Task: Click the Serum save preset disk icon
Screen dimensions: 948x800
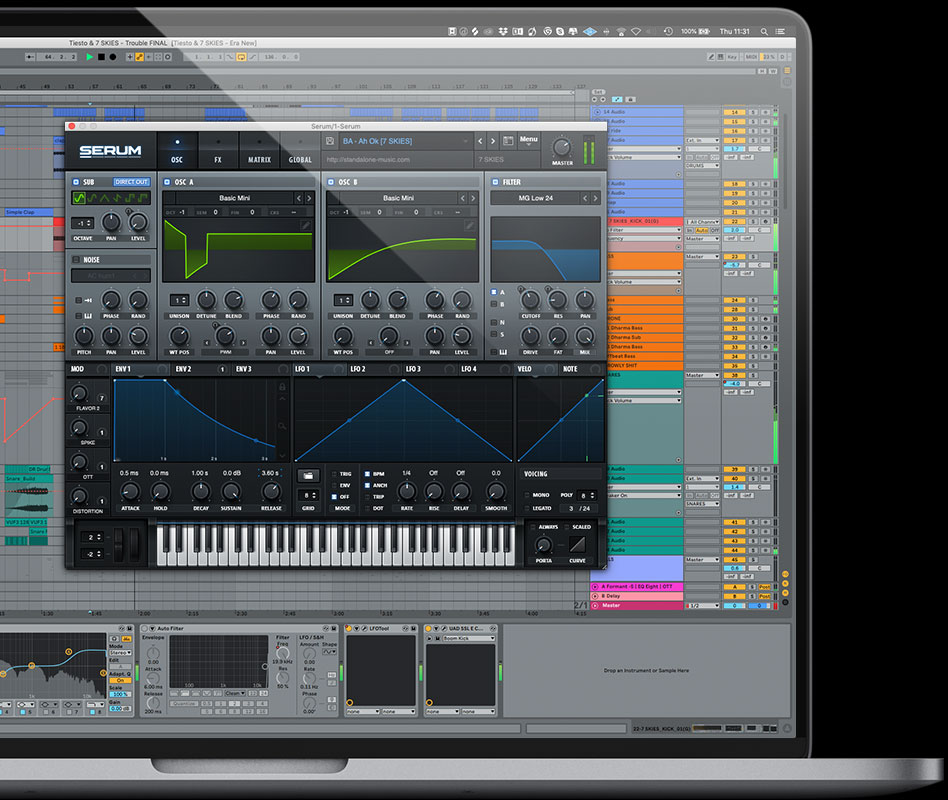Action: [330, 141]
